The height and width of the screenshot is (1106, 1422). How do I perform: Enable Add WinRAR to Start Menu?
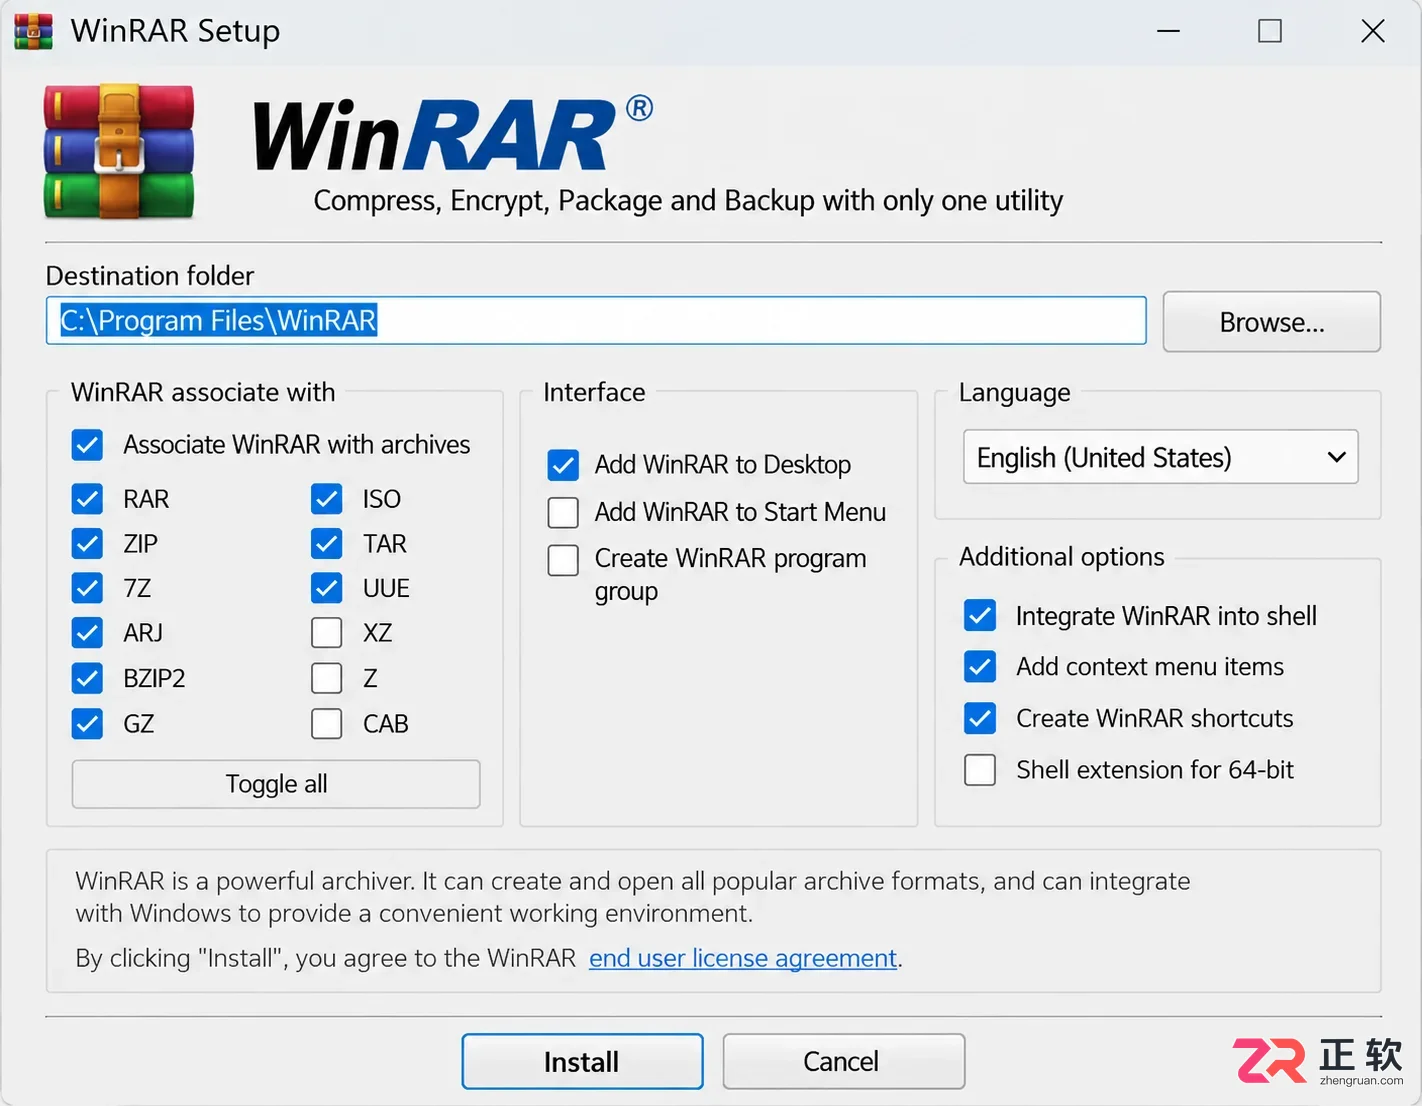point(563,512)
